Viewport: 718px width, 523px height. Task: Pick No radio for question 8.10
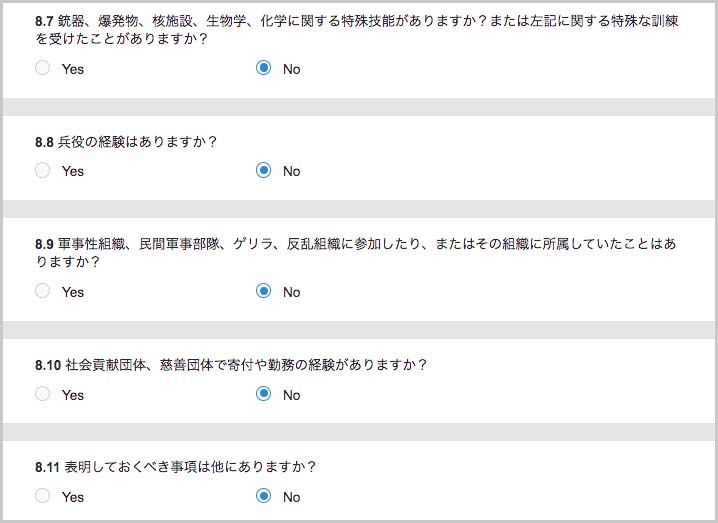(263, 394)
